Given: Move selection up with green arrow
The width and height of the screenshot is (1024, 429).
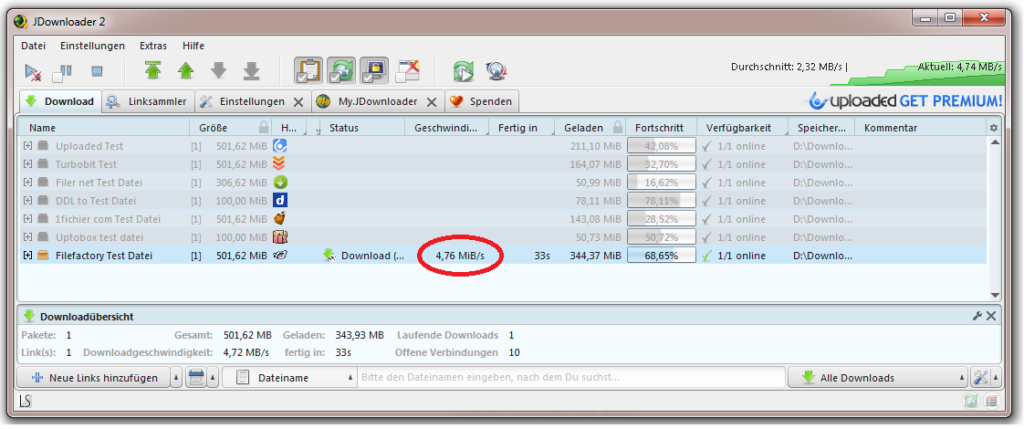Looking at the screenshot, I should tap(185, 71).
